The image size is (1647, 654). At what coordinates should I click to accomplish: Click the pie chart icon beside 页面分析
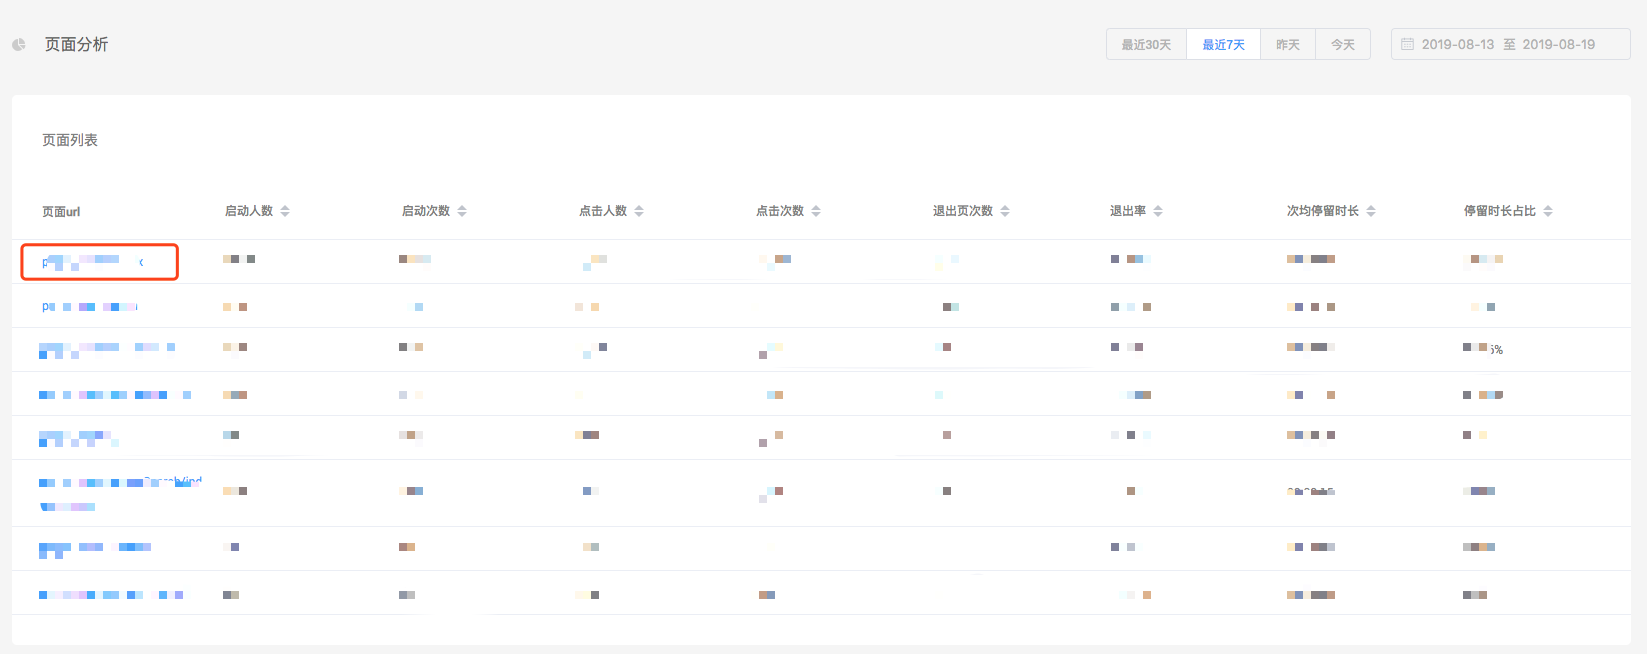(x=18, y=45)
